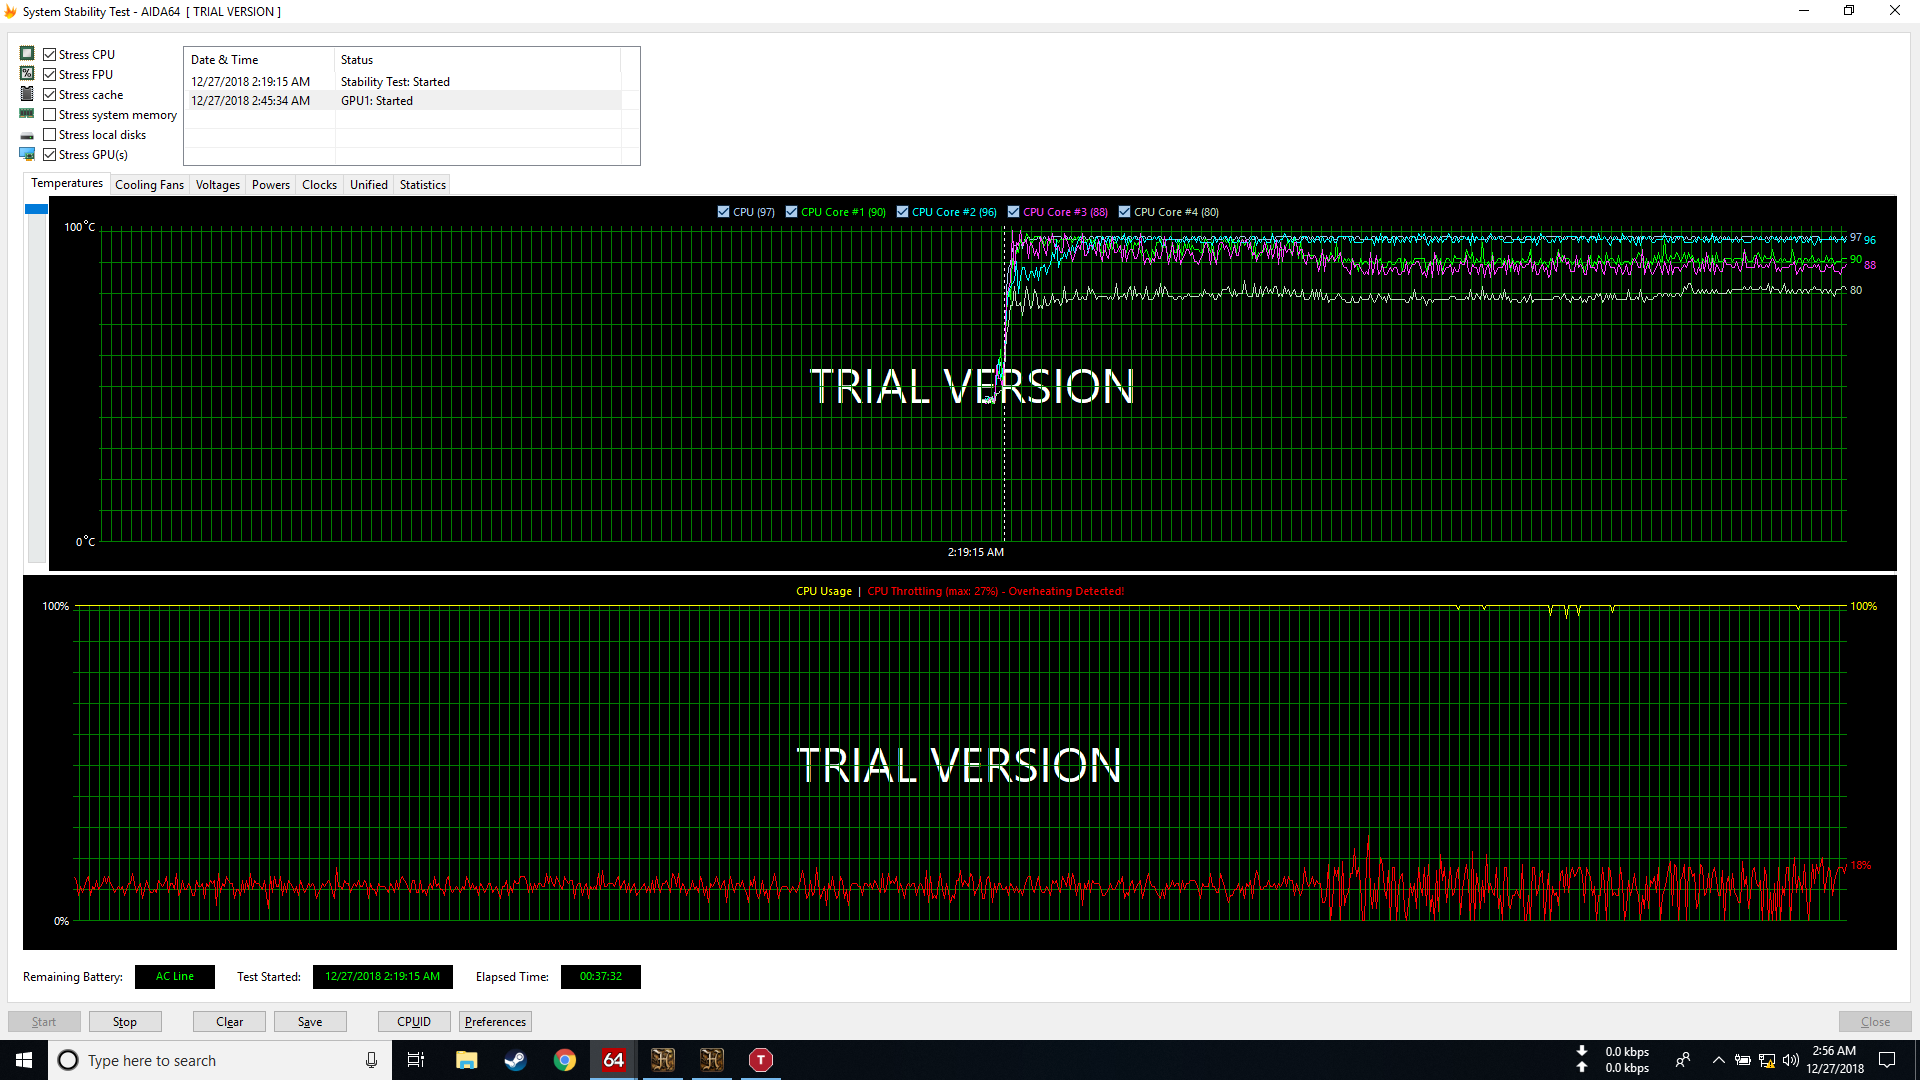Screen dimensions: 1920x1080
Task: Open the Statistics tab
Action: click(x=423, y=185)
